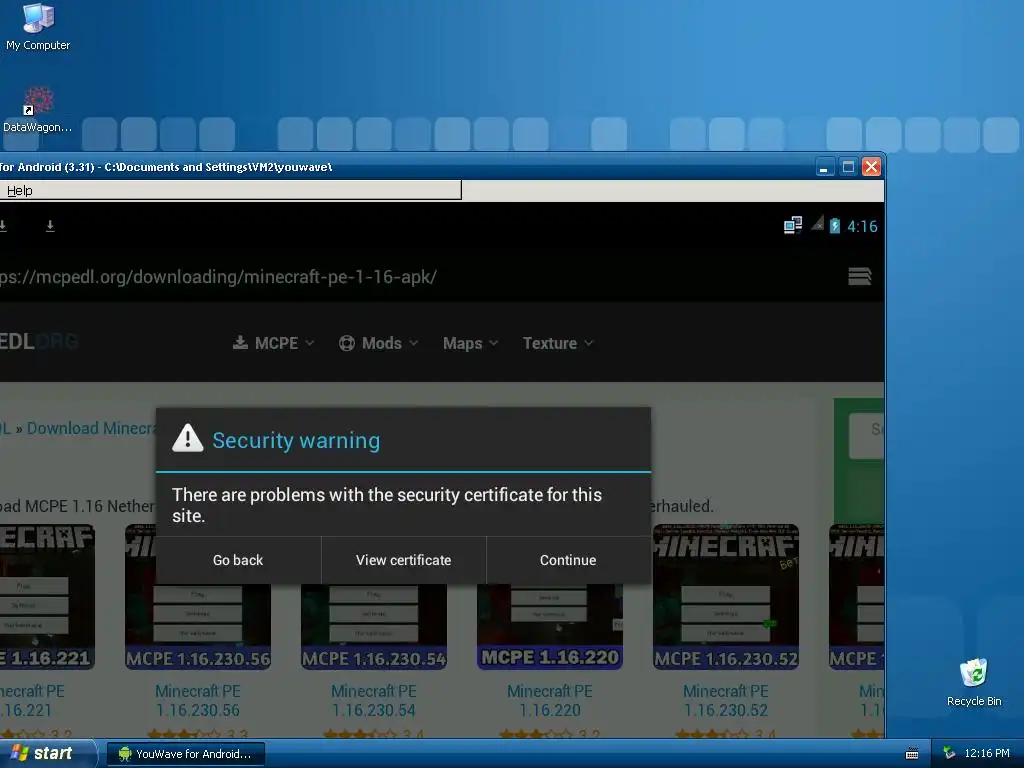Open DataWagon desktop shortcut

(38, 110)
